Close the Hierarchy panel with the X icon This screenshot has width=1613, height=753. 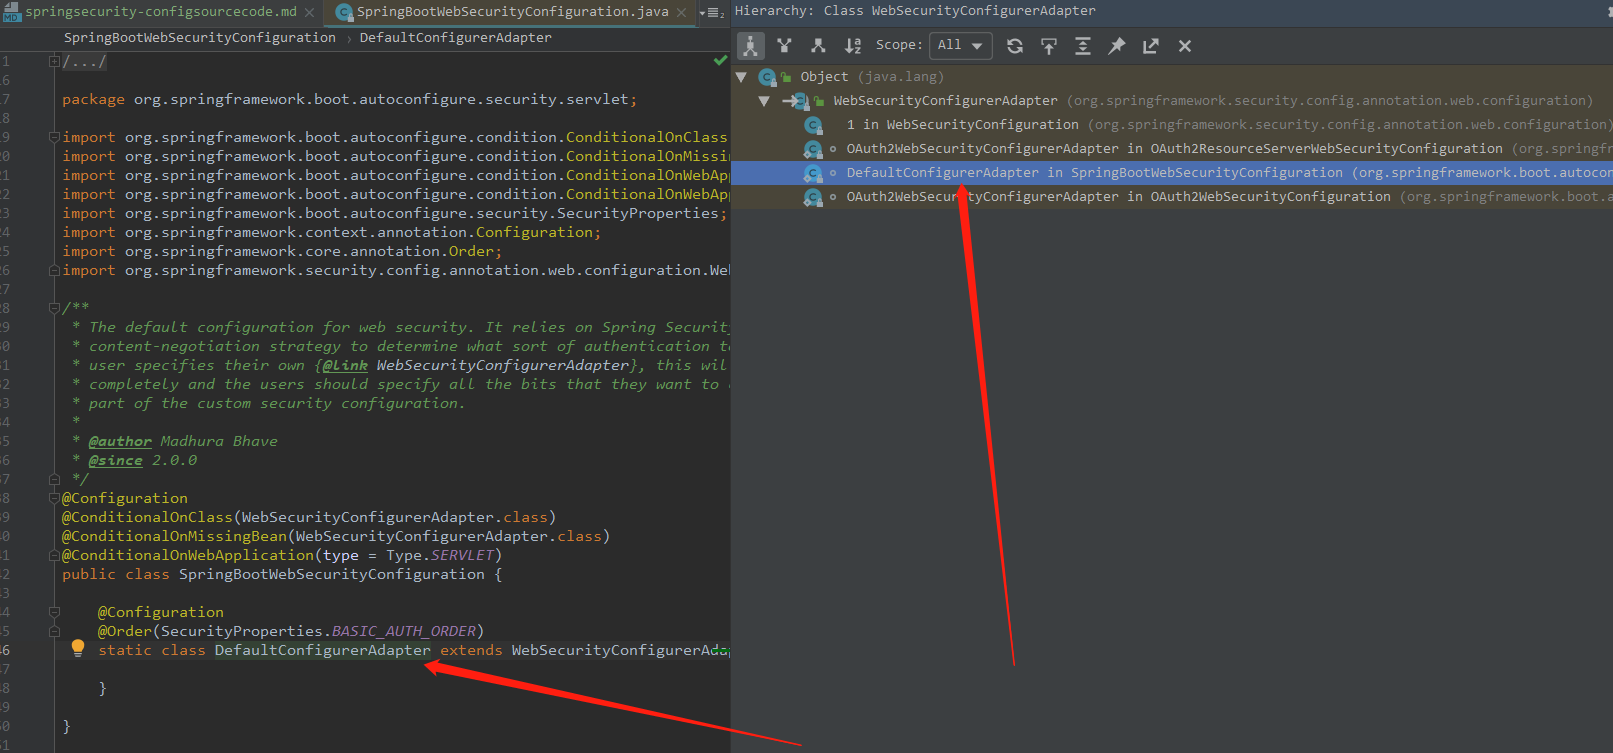coord(1185,46)
